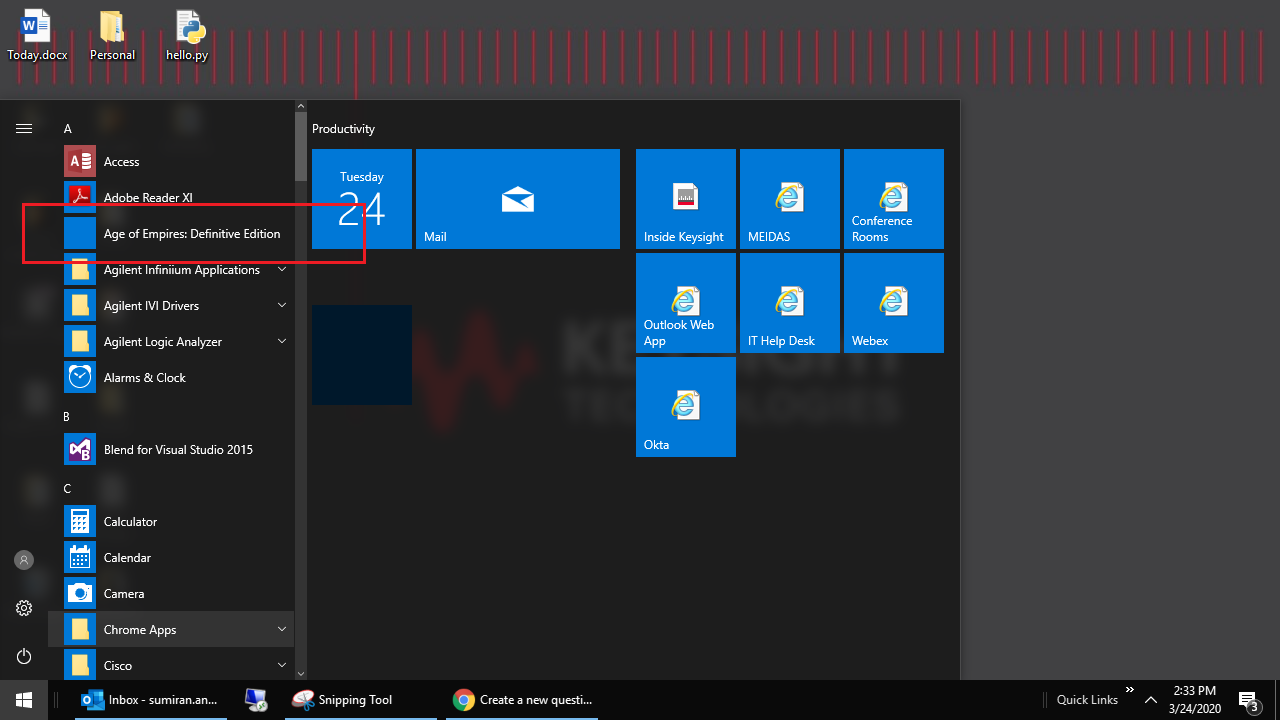This screenshot has height=720, width=1280.
Task: Open Today.docx desktop icon
Action: [37, 36]
